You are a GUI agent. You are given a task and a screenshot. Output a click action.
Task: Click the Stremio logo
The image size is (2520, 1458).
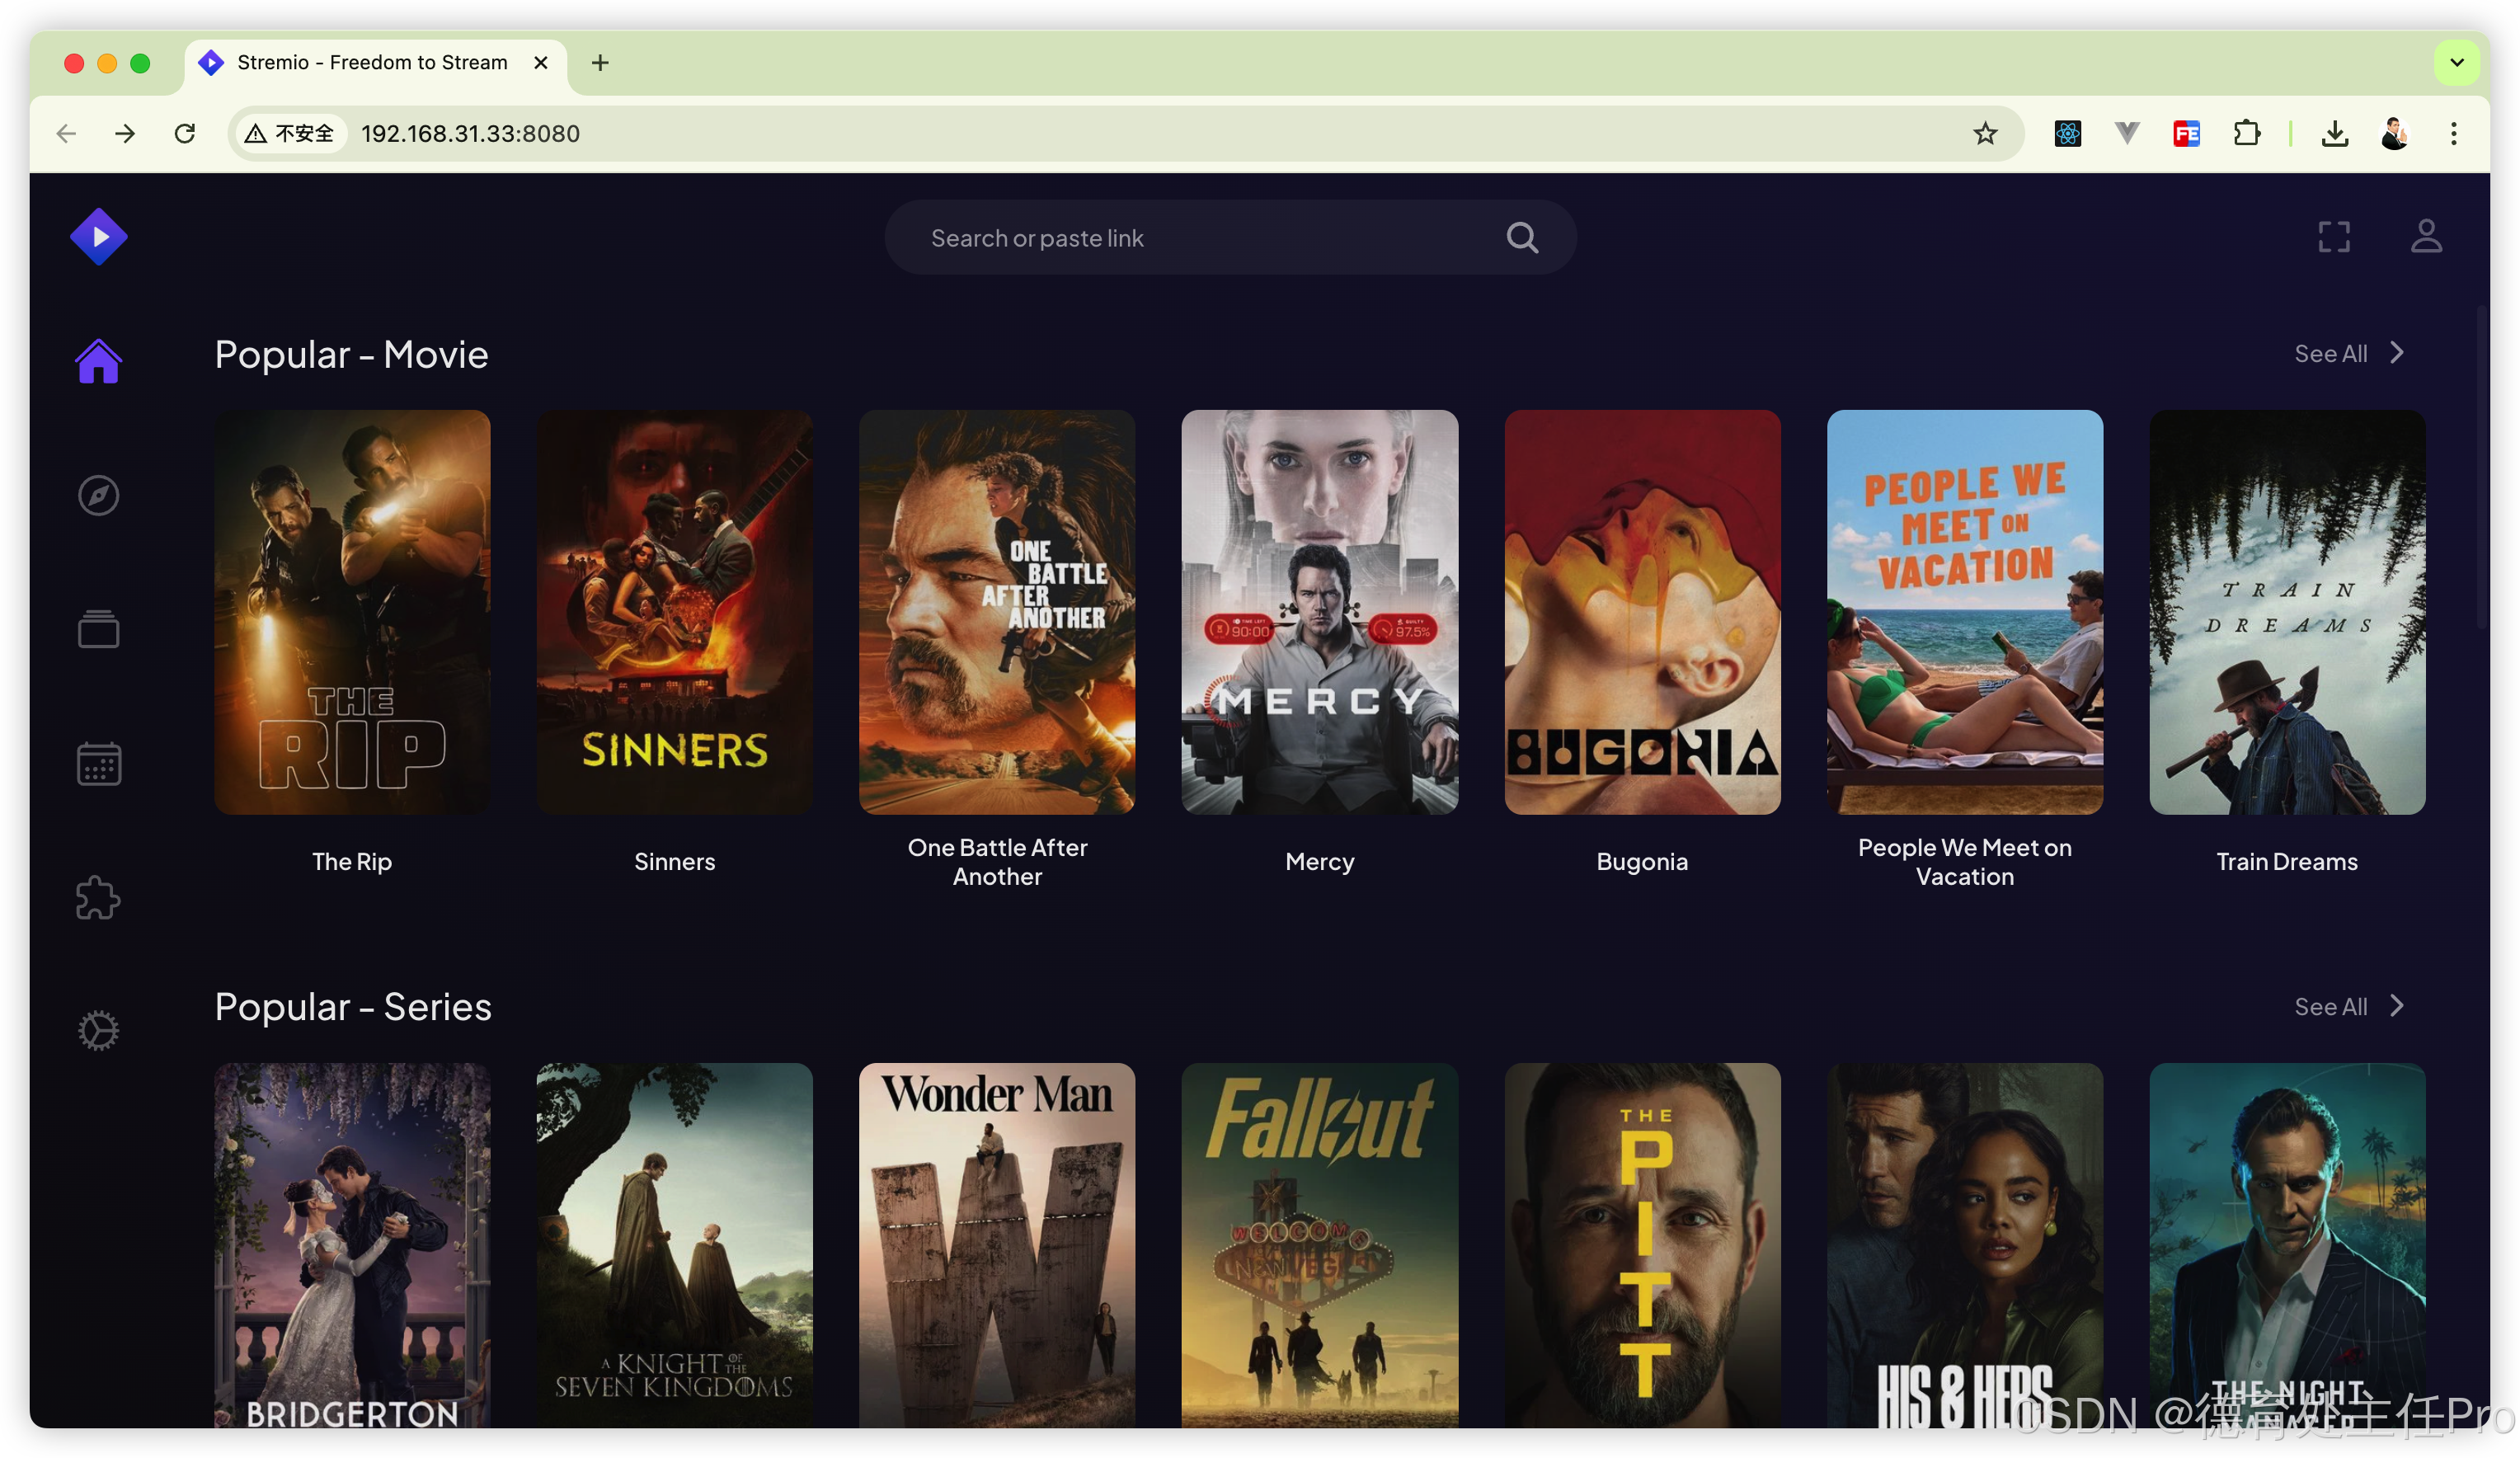(98, 237)
